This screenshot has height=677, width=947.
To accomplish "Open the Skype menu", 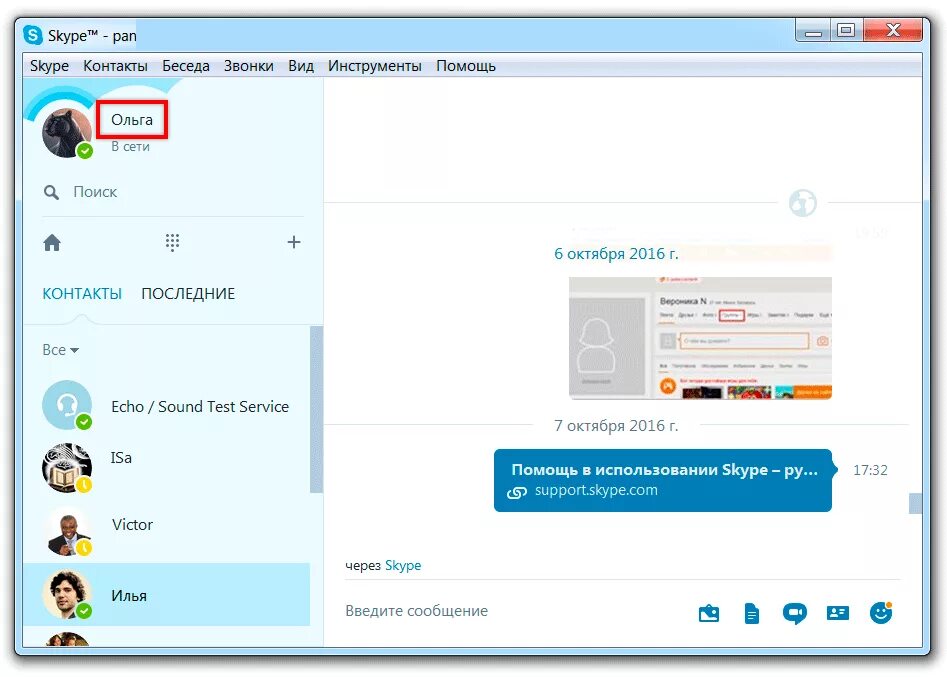I will click(x=49, y=66).
